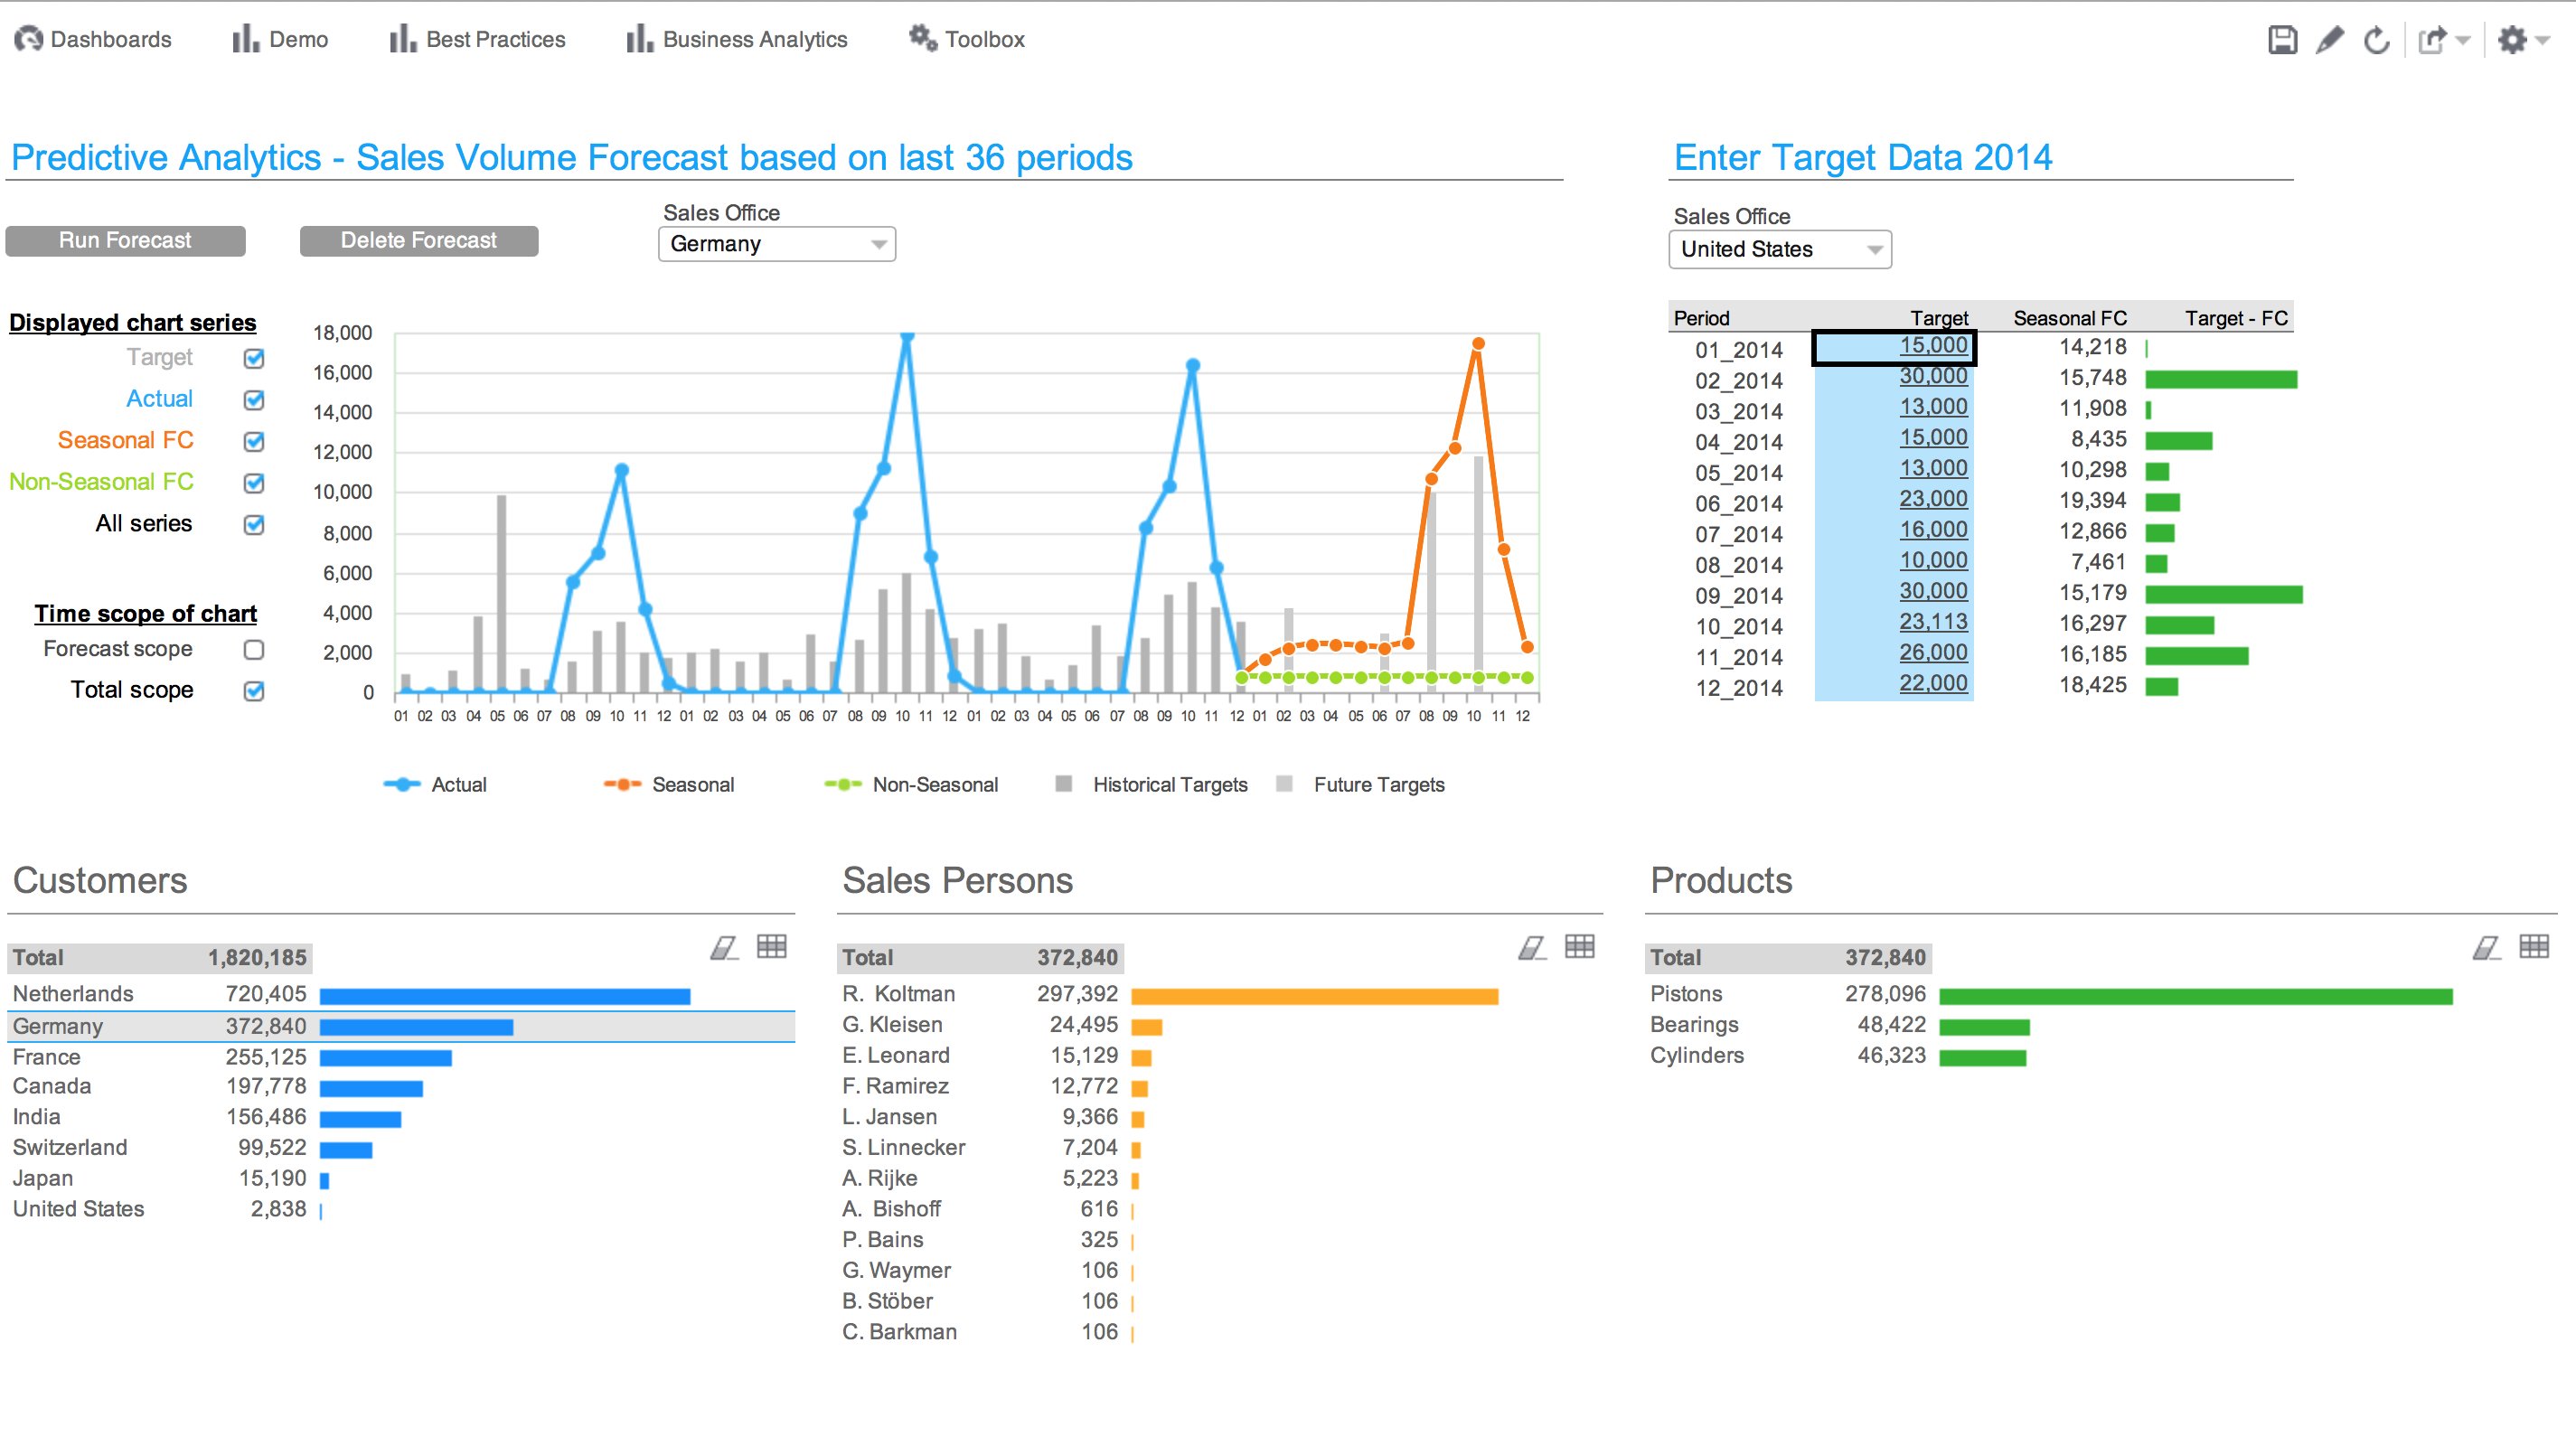Screen dimensions: 2576x1455
Task: Click Products panel table grid icon
Action: click(2533, 947)
